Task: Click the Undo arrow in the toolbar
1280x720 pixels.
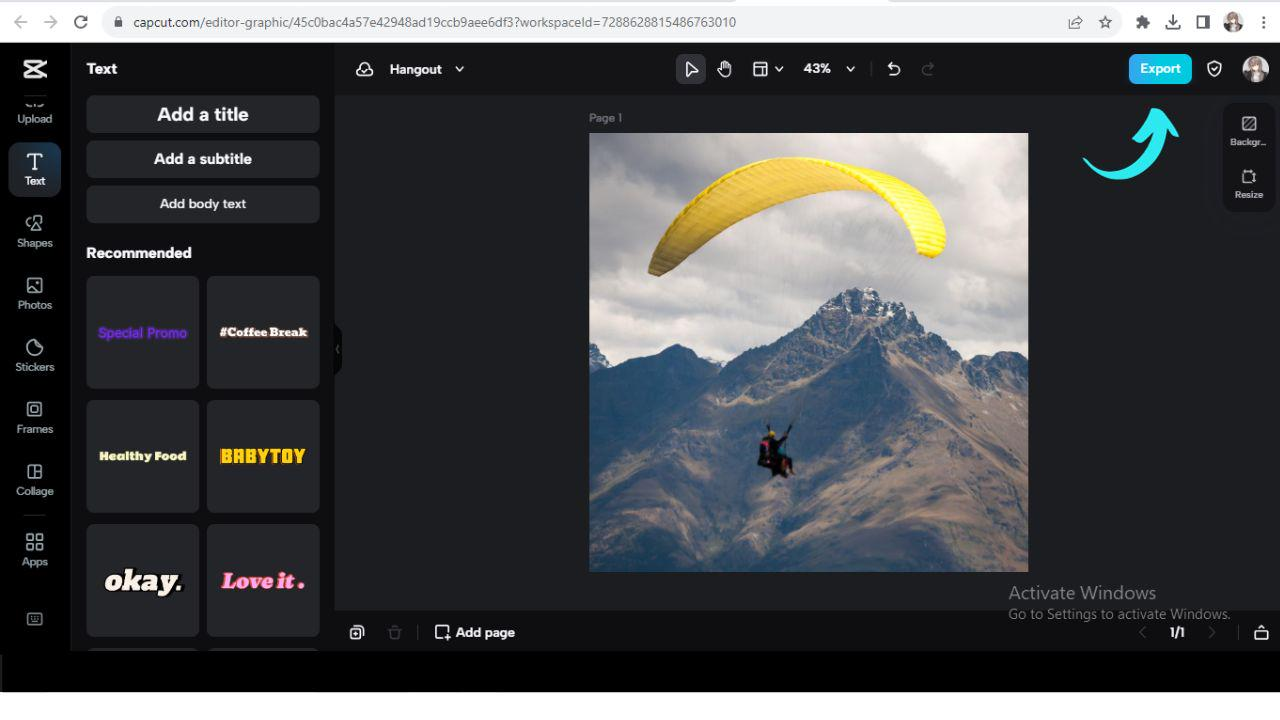Action: tap(893, 68)
